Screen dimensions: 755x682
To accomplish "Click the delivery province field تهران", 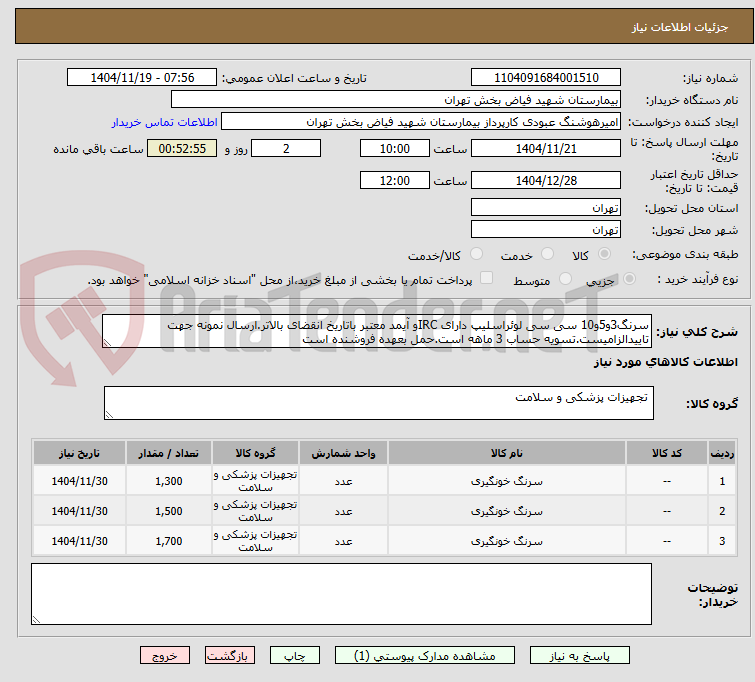I will [546, 207].
